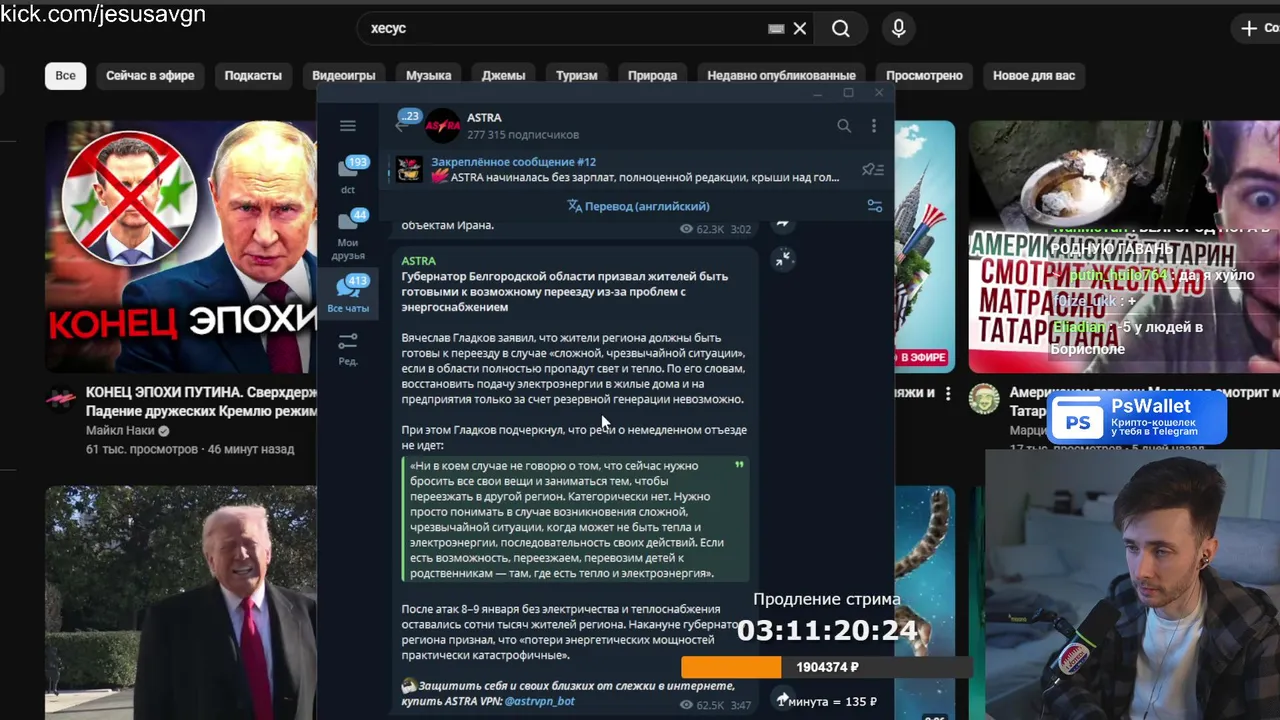Select Подкасты filter chip
The image size is (1280, 720).
253,75
